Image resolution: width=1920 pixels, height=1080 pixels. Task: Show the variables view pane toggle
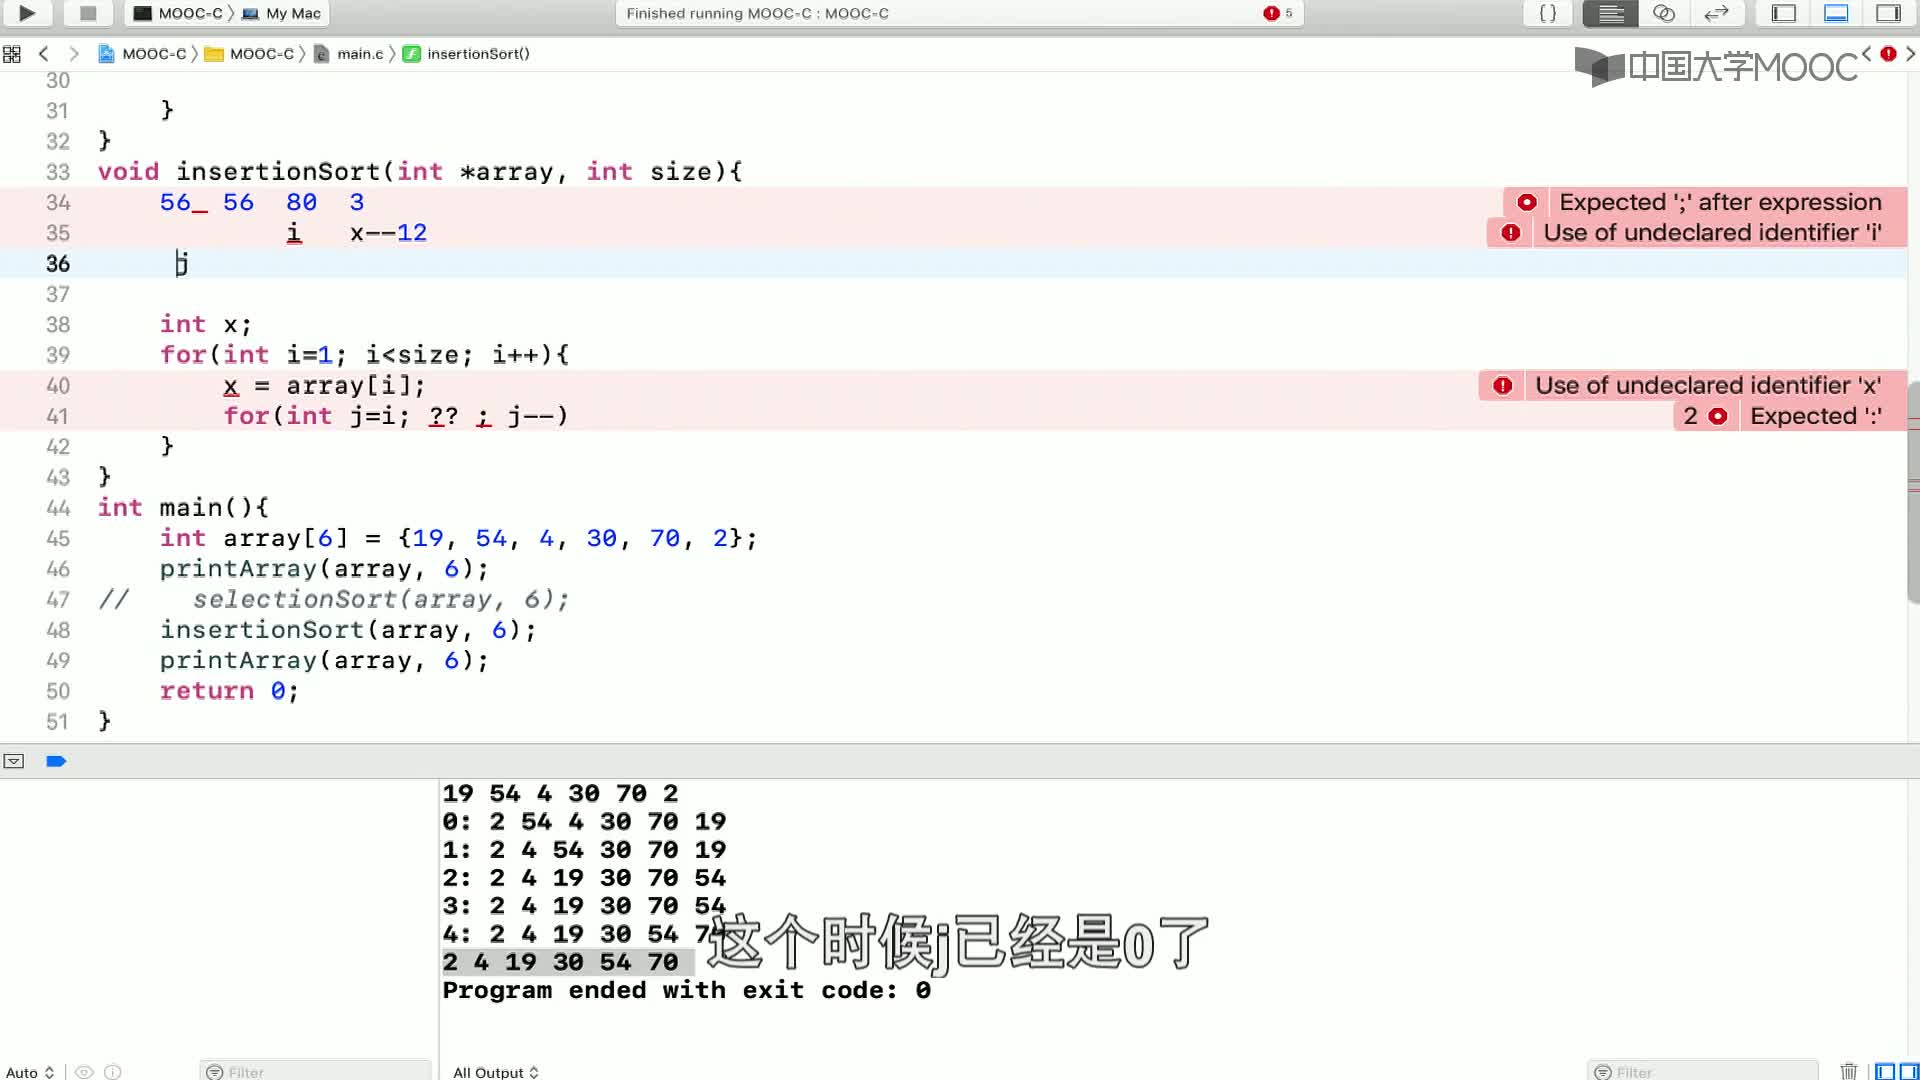(x=1884, y=1071)
